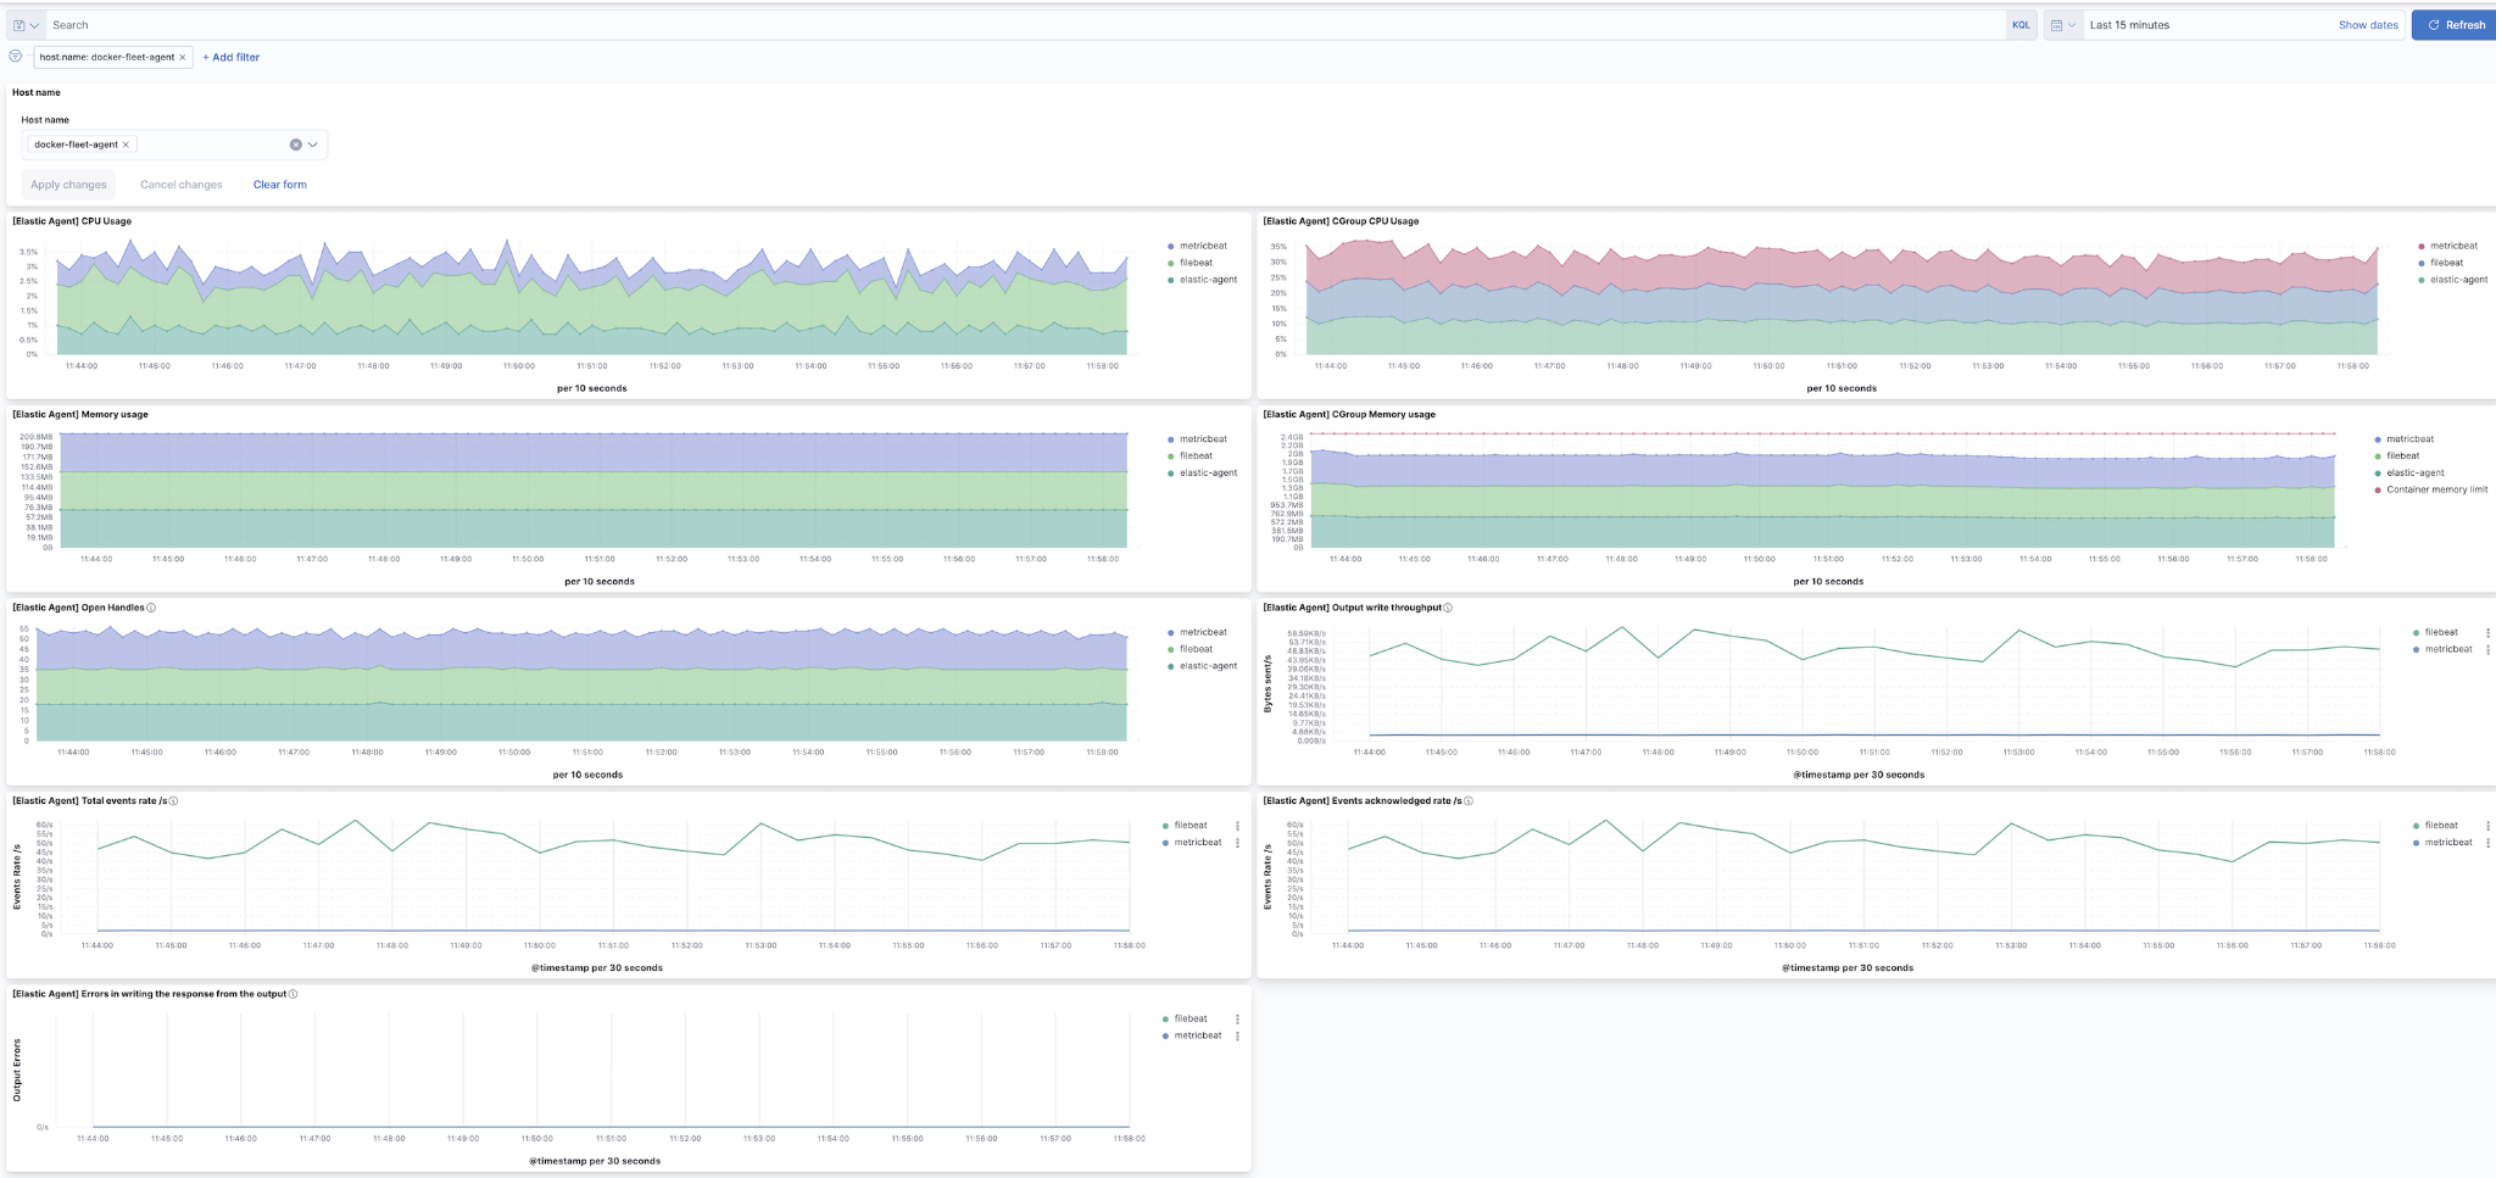Open the Host name selection dropdown
This screenshot has height=1178, width=2502.
[312, 145]
